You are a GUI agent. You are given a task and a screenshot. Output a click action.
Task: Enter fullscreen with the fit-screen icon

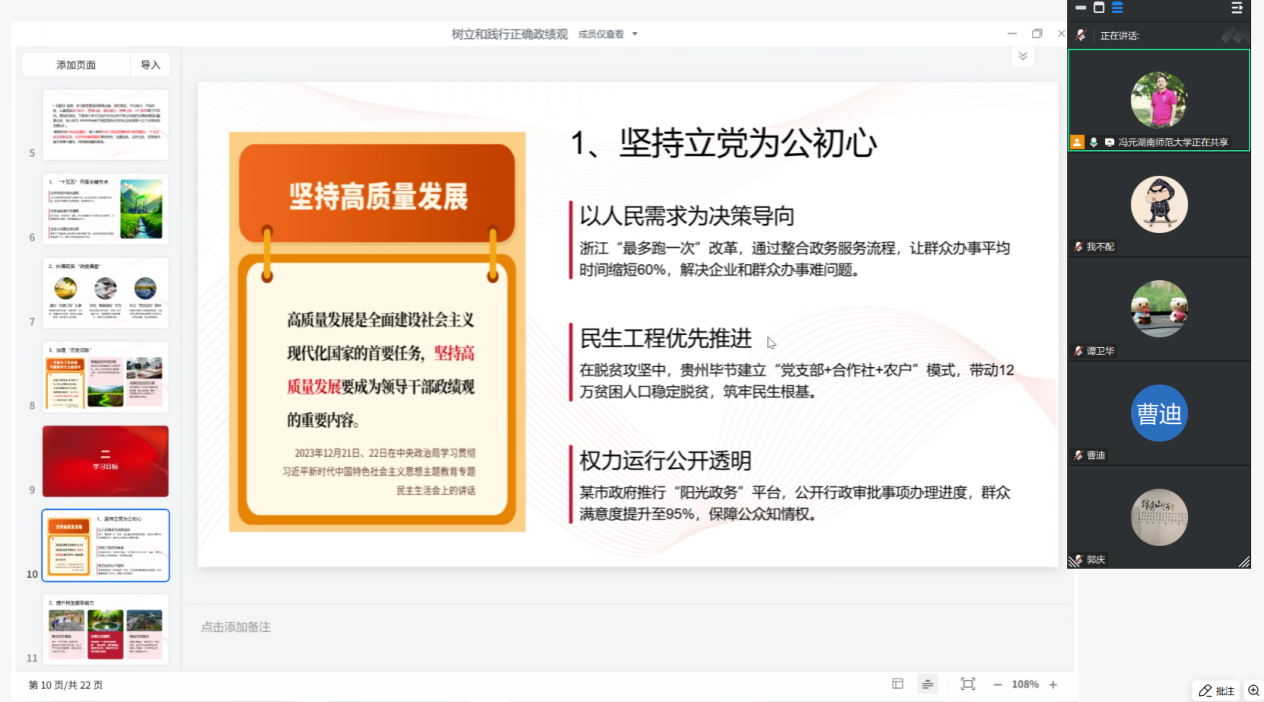(967, 684)
